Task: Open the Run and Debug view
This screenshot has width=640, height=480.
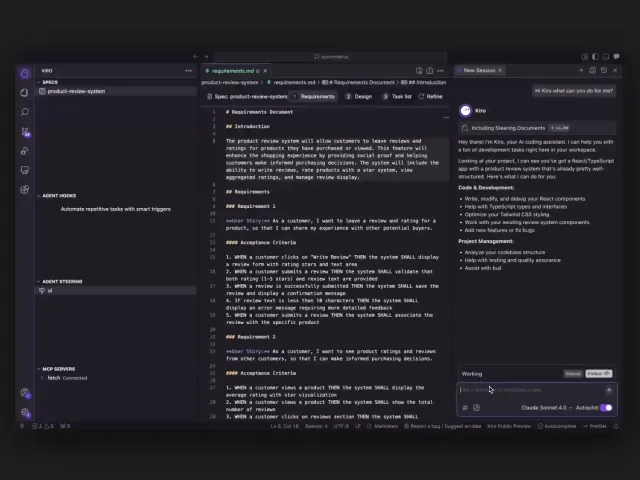Action: [x=24, y=151]
